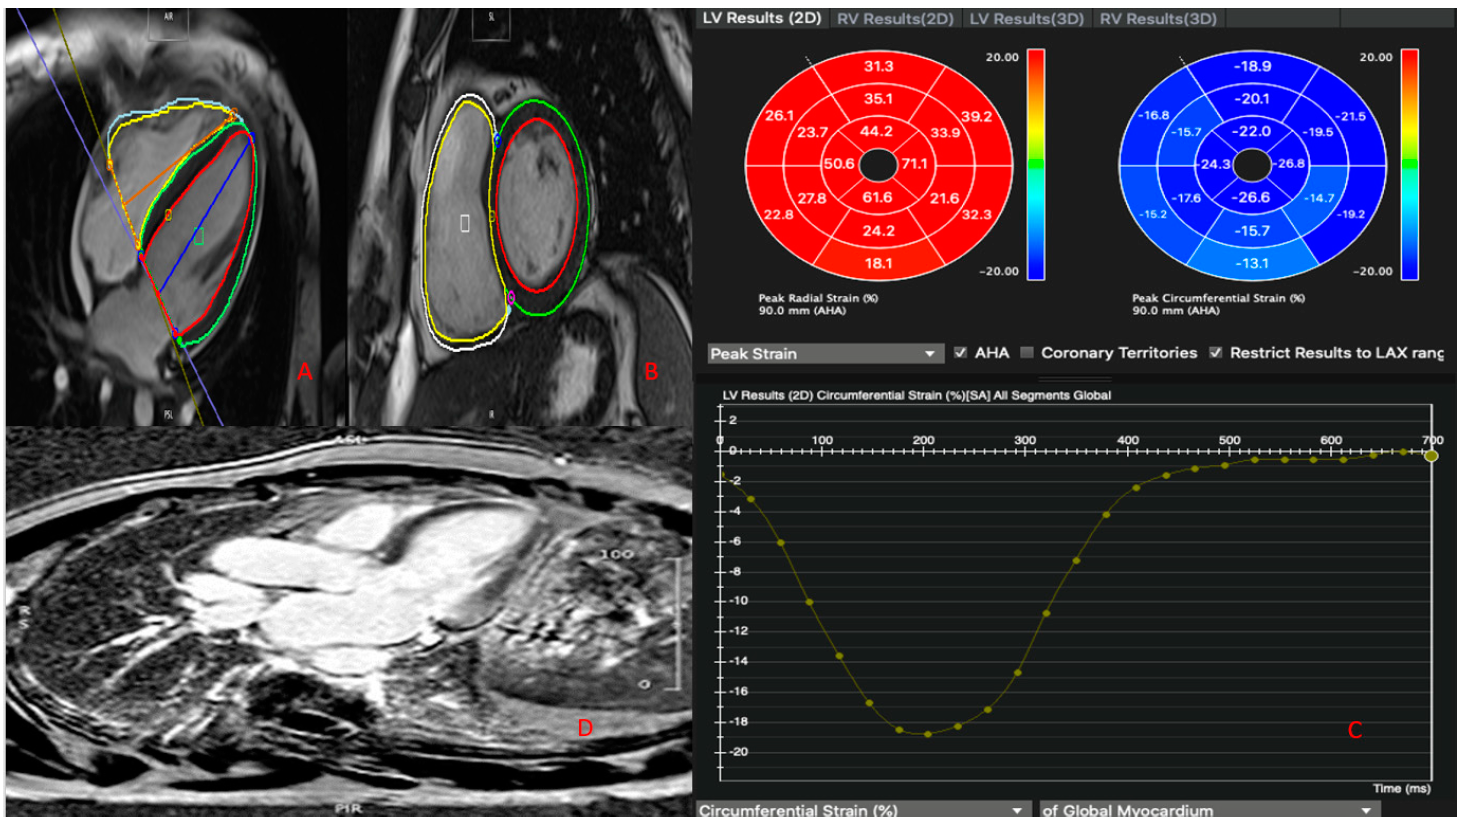
Task: Select the magenta inferior insertion point marker
Action: pyautogui.click(x=511, y=297)
